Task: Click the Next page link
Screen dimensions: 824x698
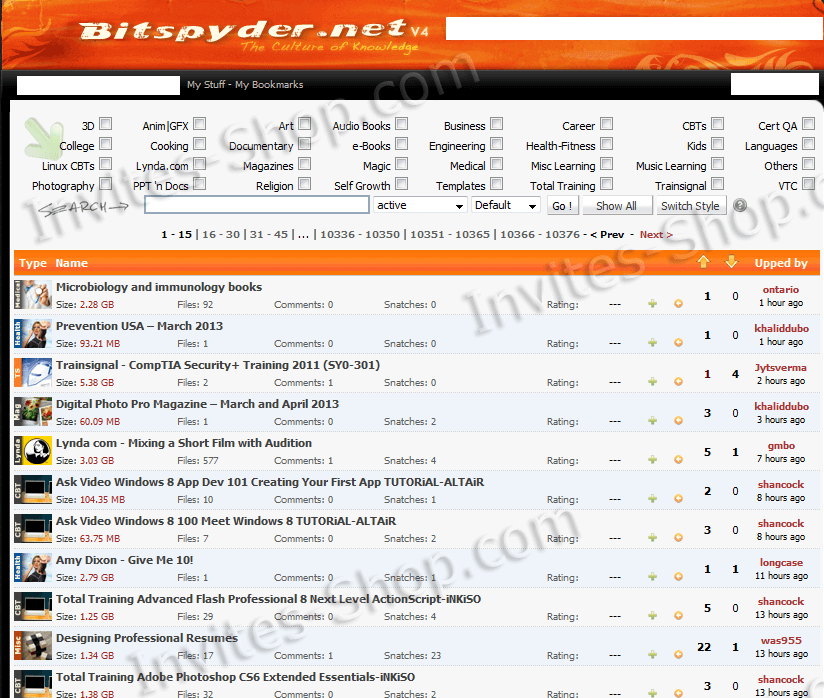Action: (656, 234)
